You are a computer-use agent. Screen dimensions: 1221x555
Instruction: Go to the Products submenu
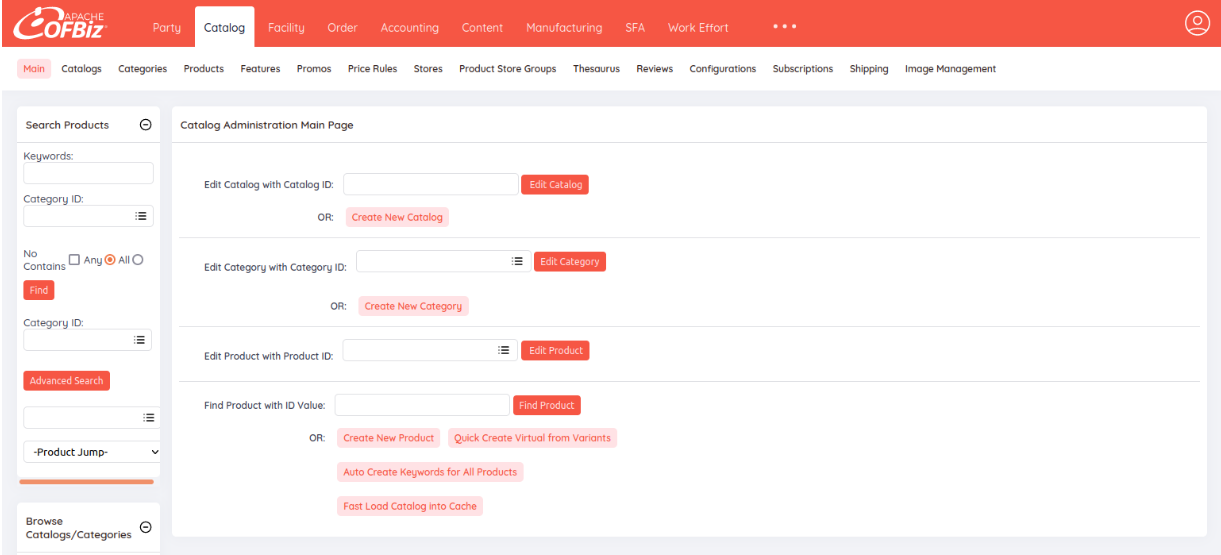click(x=203, y=69)
